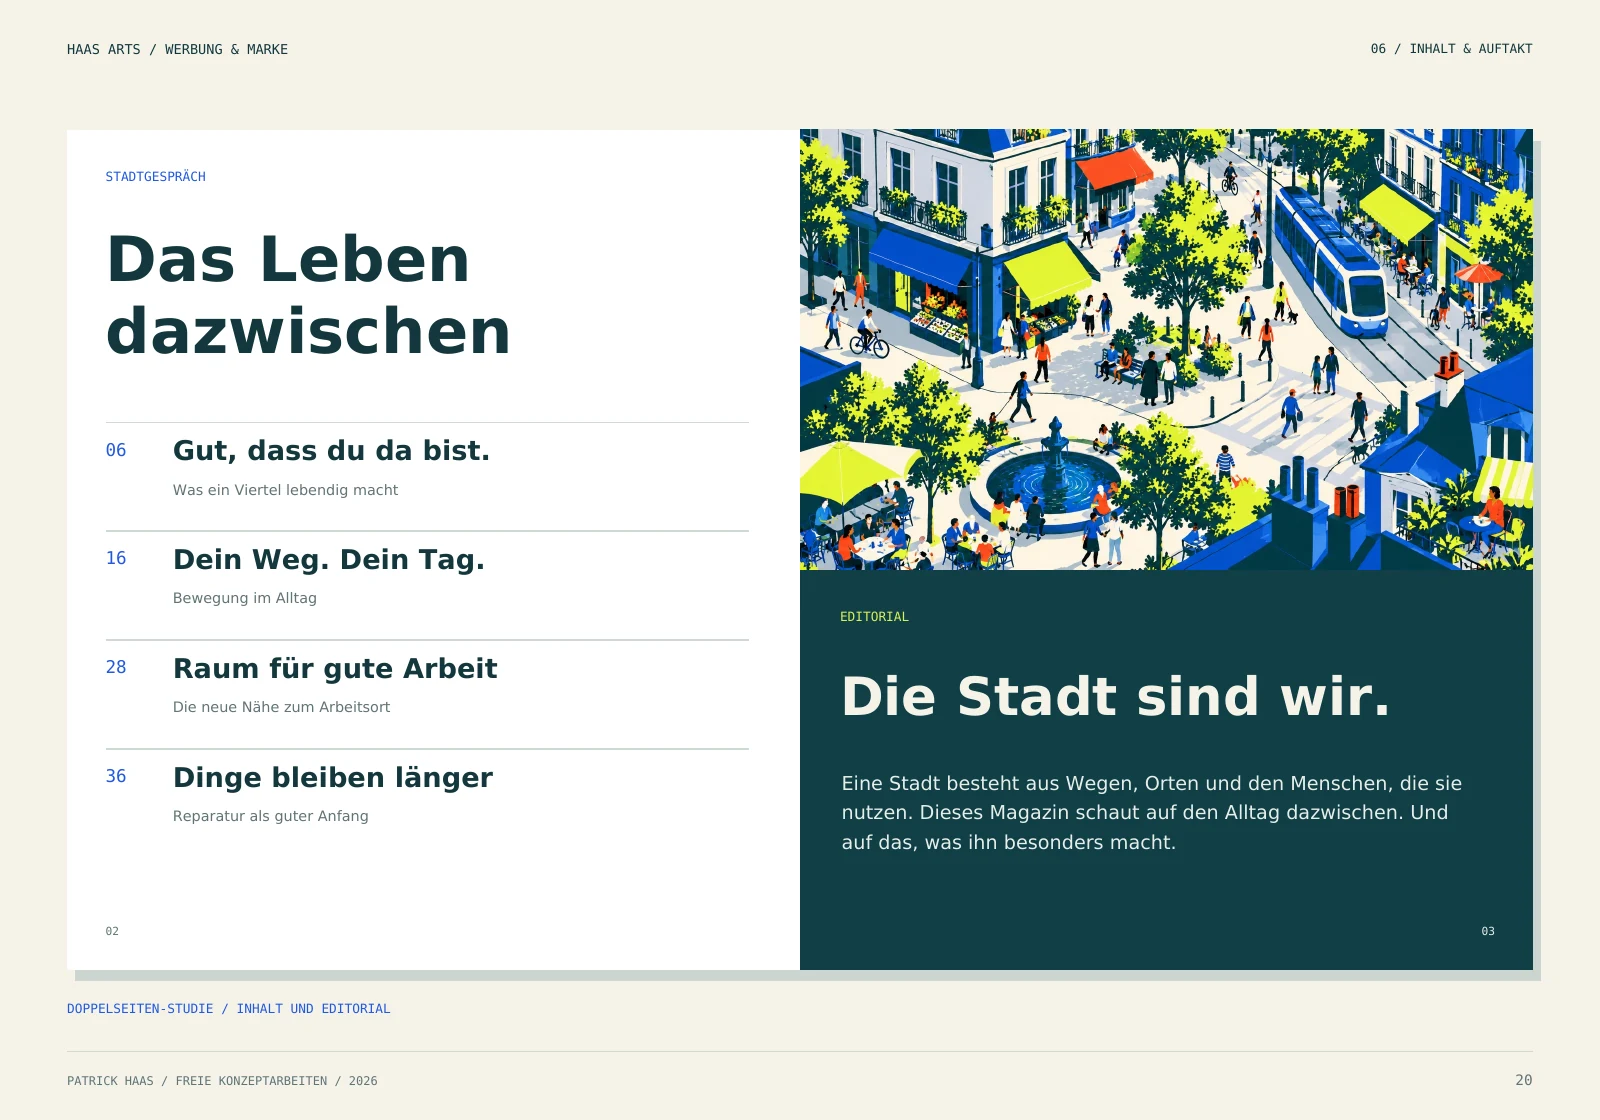Click the 'EDITORIAL' label on the dark panel

(x=874, y=617)
